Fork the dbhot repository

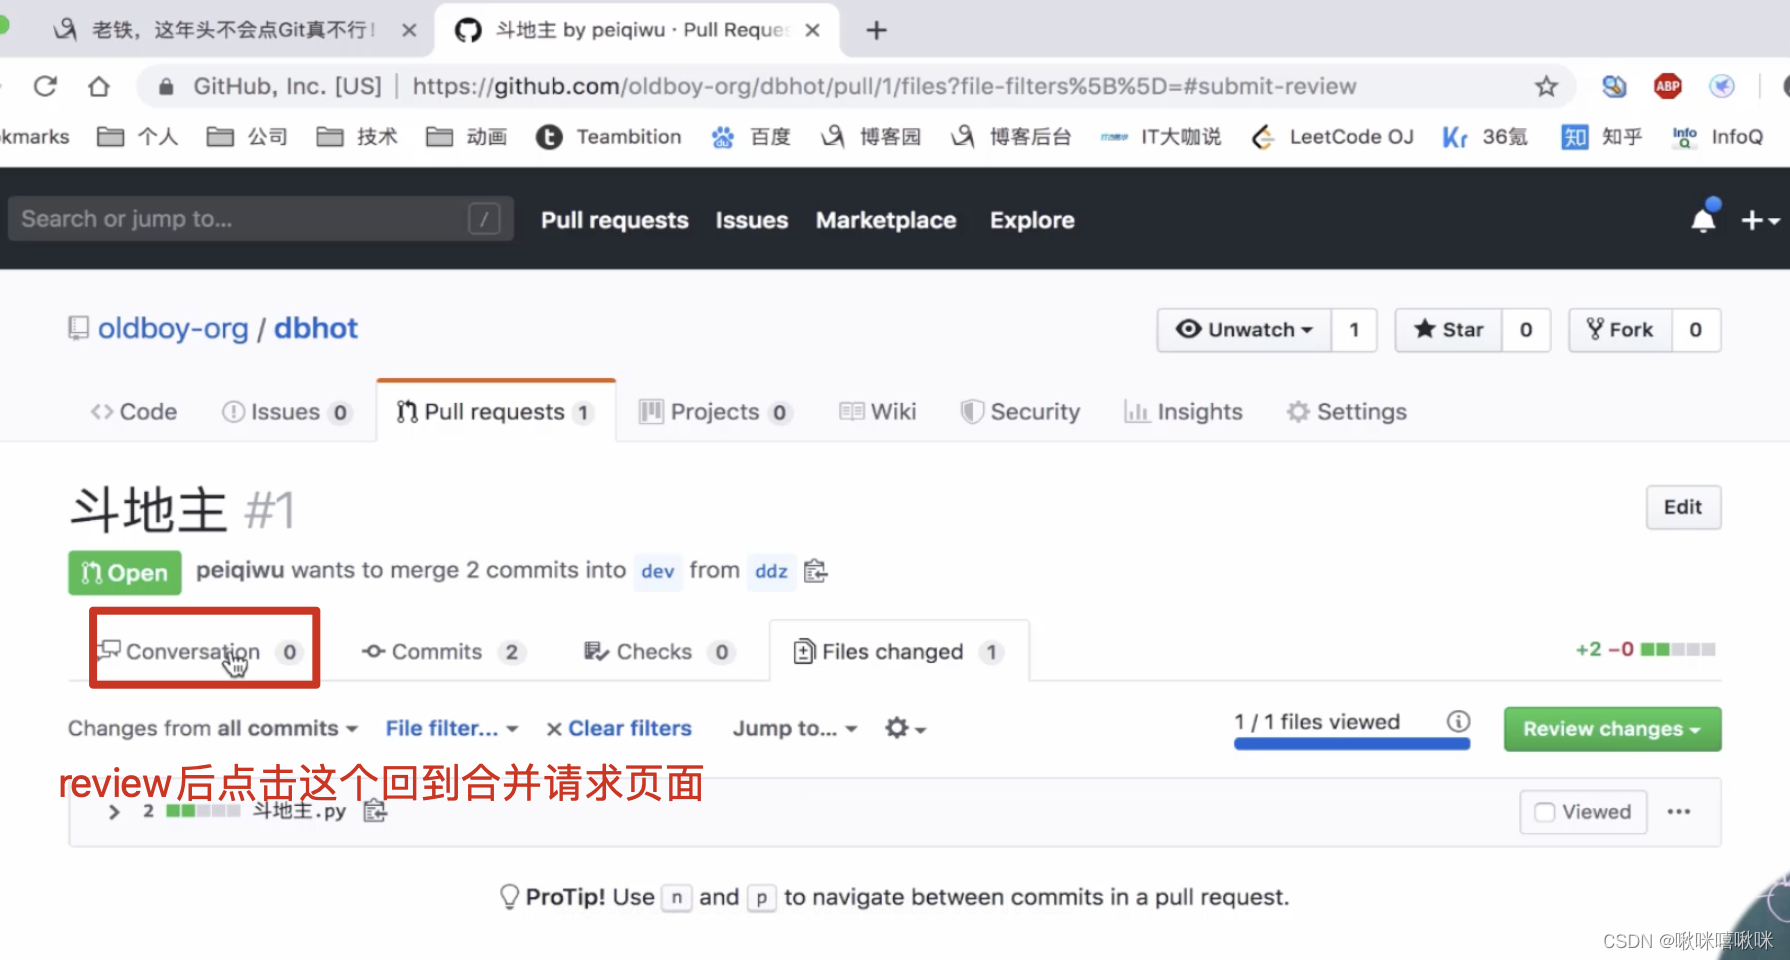point(1620,330)
